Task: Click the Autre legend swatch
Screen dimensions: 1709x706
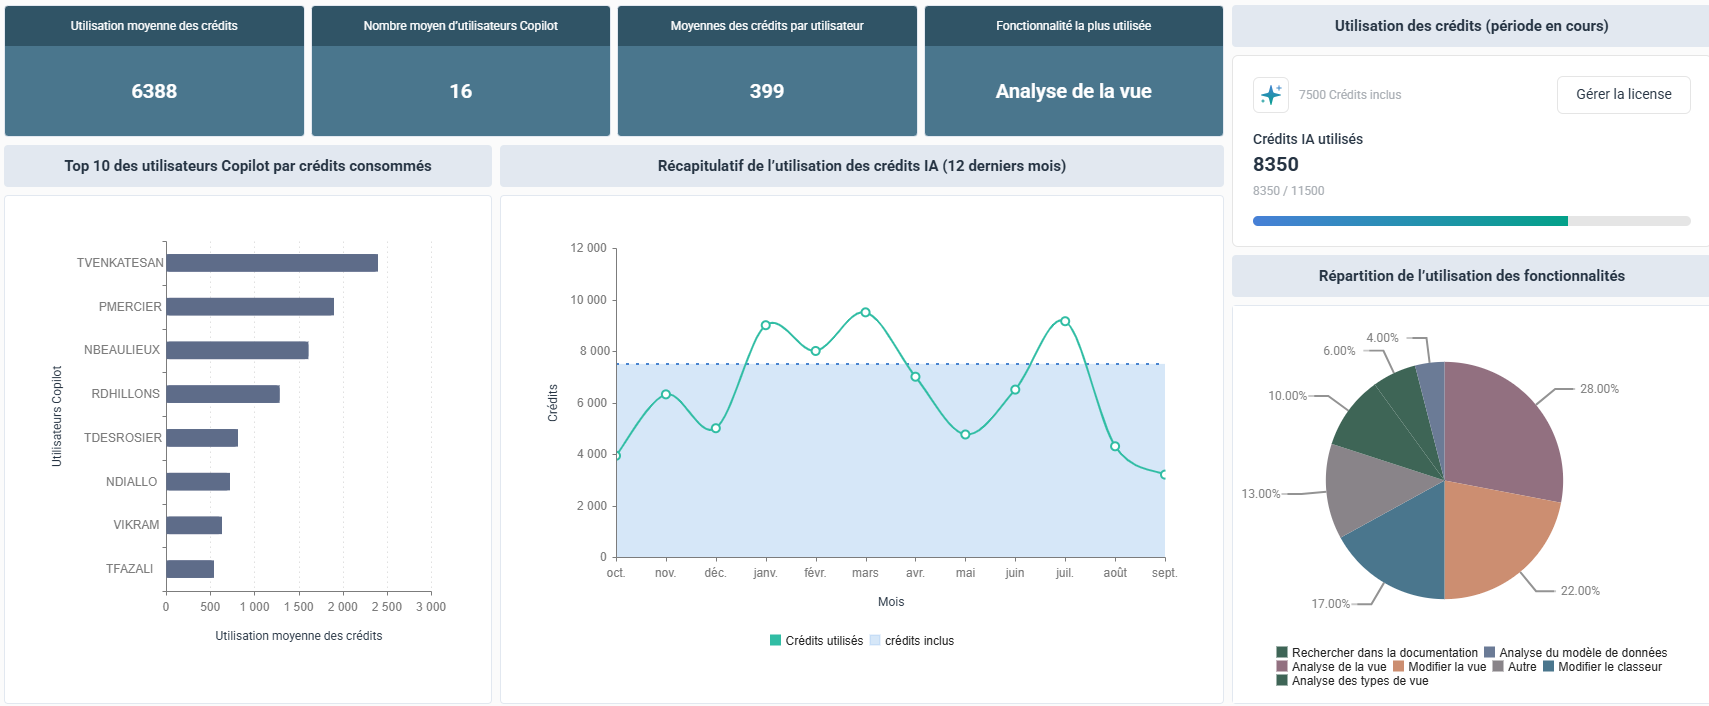Action: (x=1498, y=667)
